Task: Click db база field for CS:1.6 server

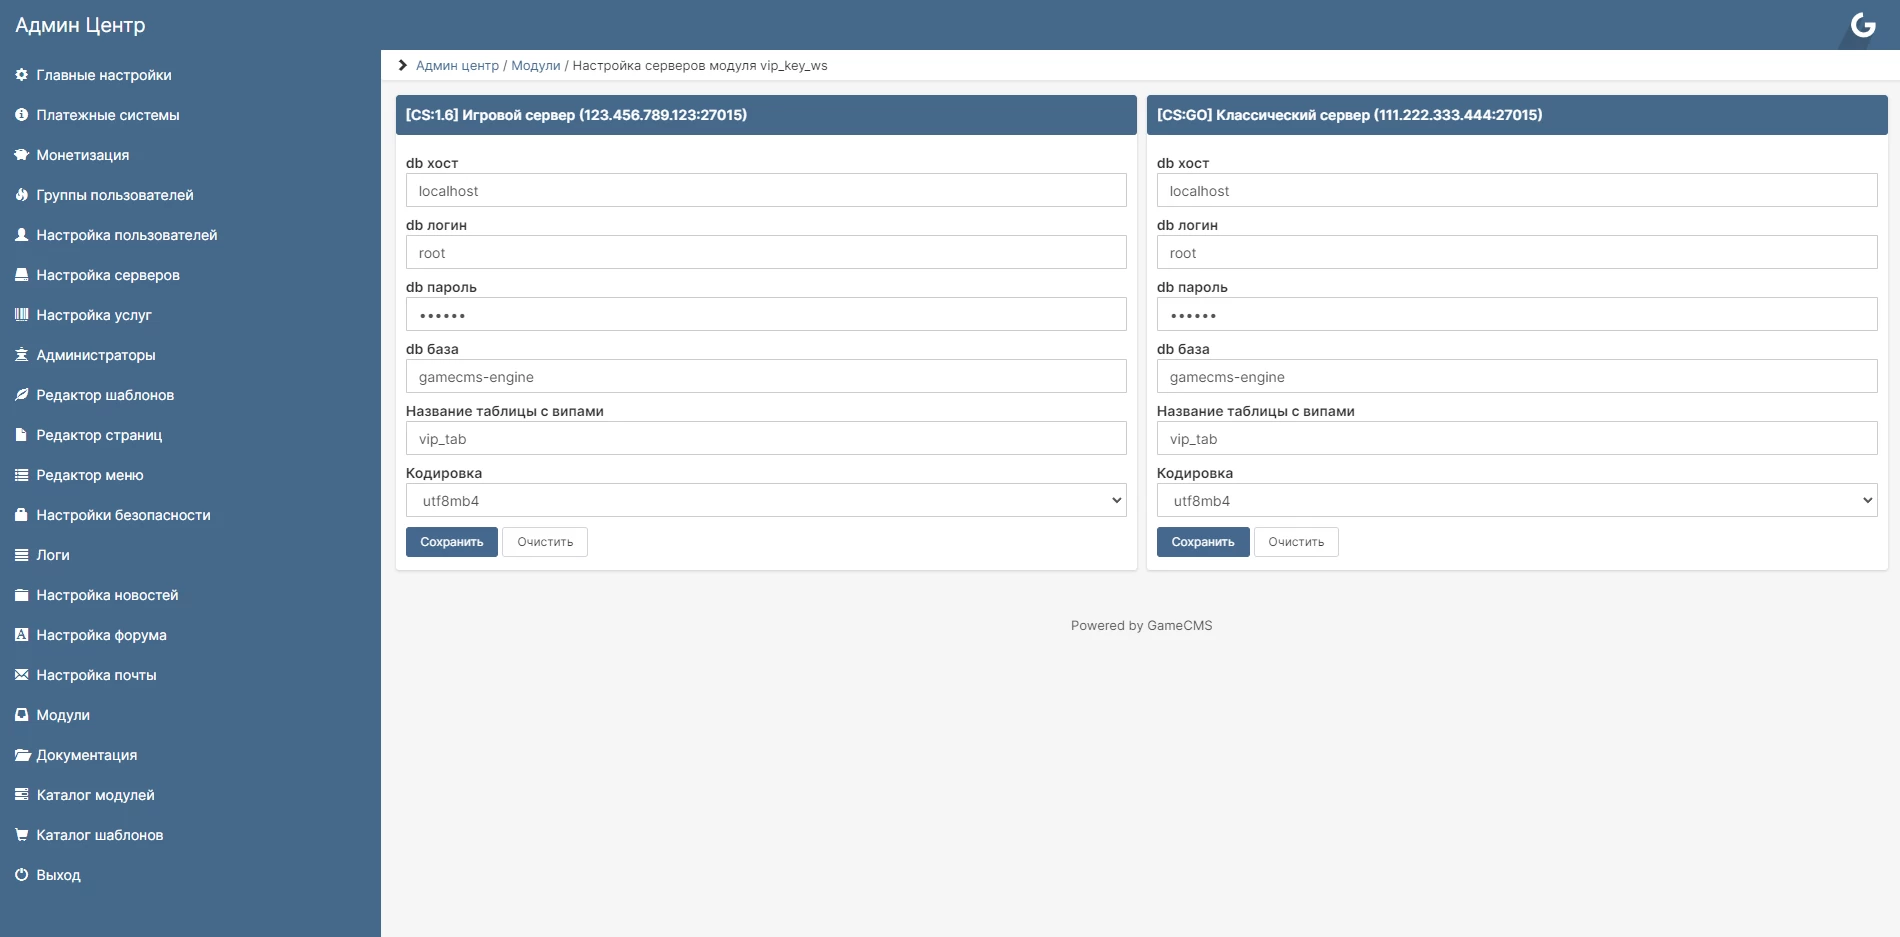Action: tap(766, 376)
